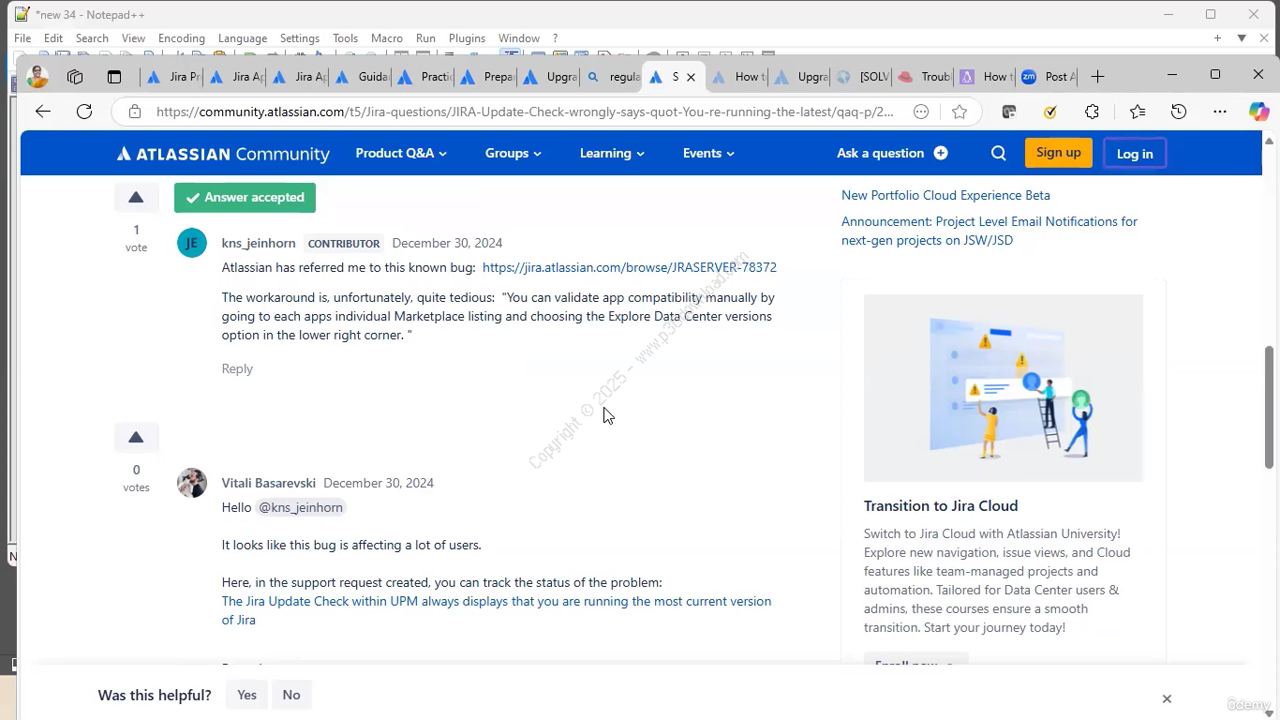Screen dimensions: 1280x720
Task: Click the Vitali Basarevski author name
Action: tap(268, 483)
